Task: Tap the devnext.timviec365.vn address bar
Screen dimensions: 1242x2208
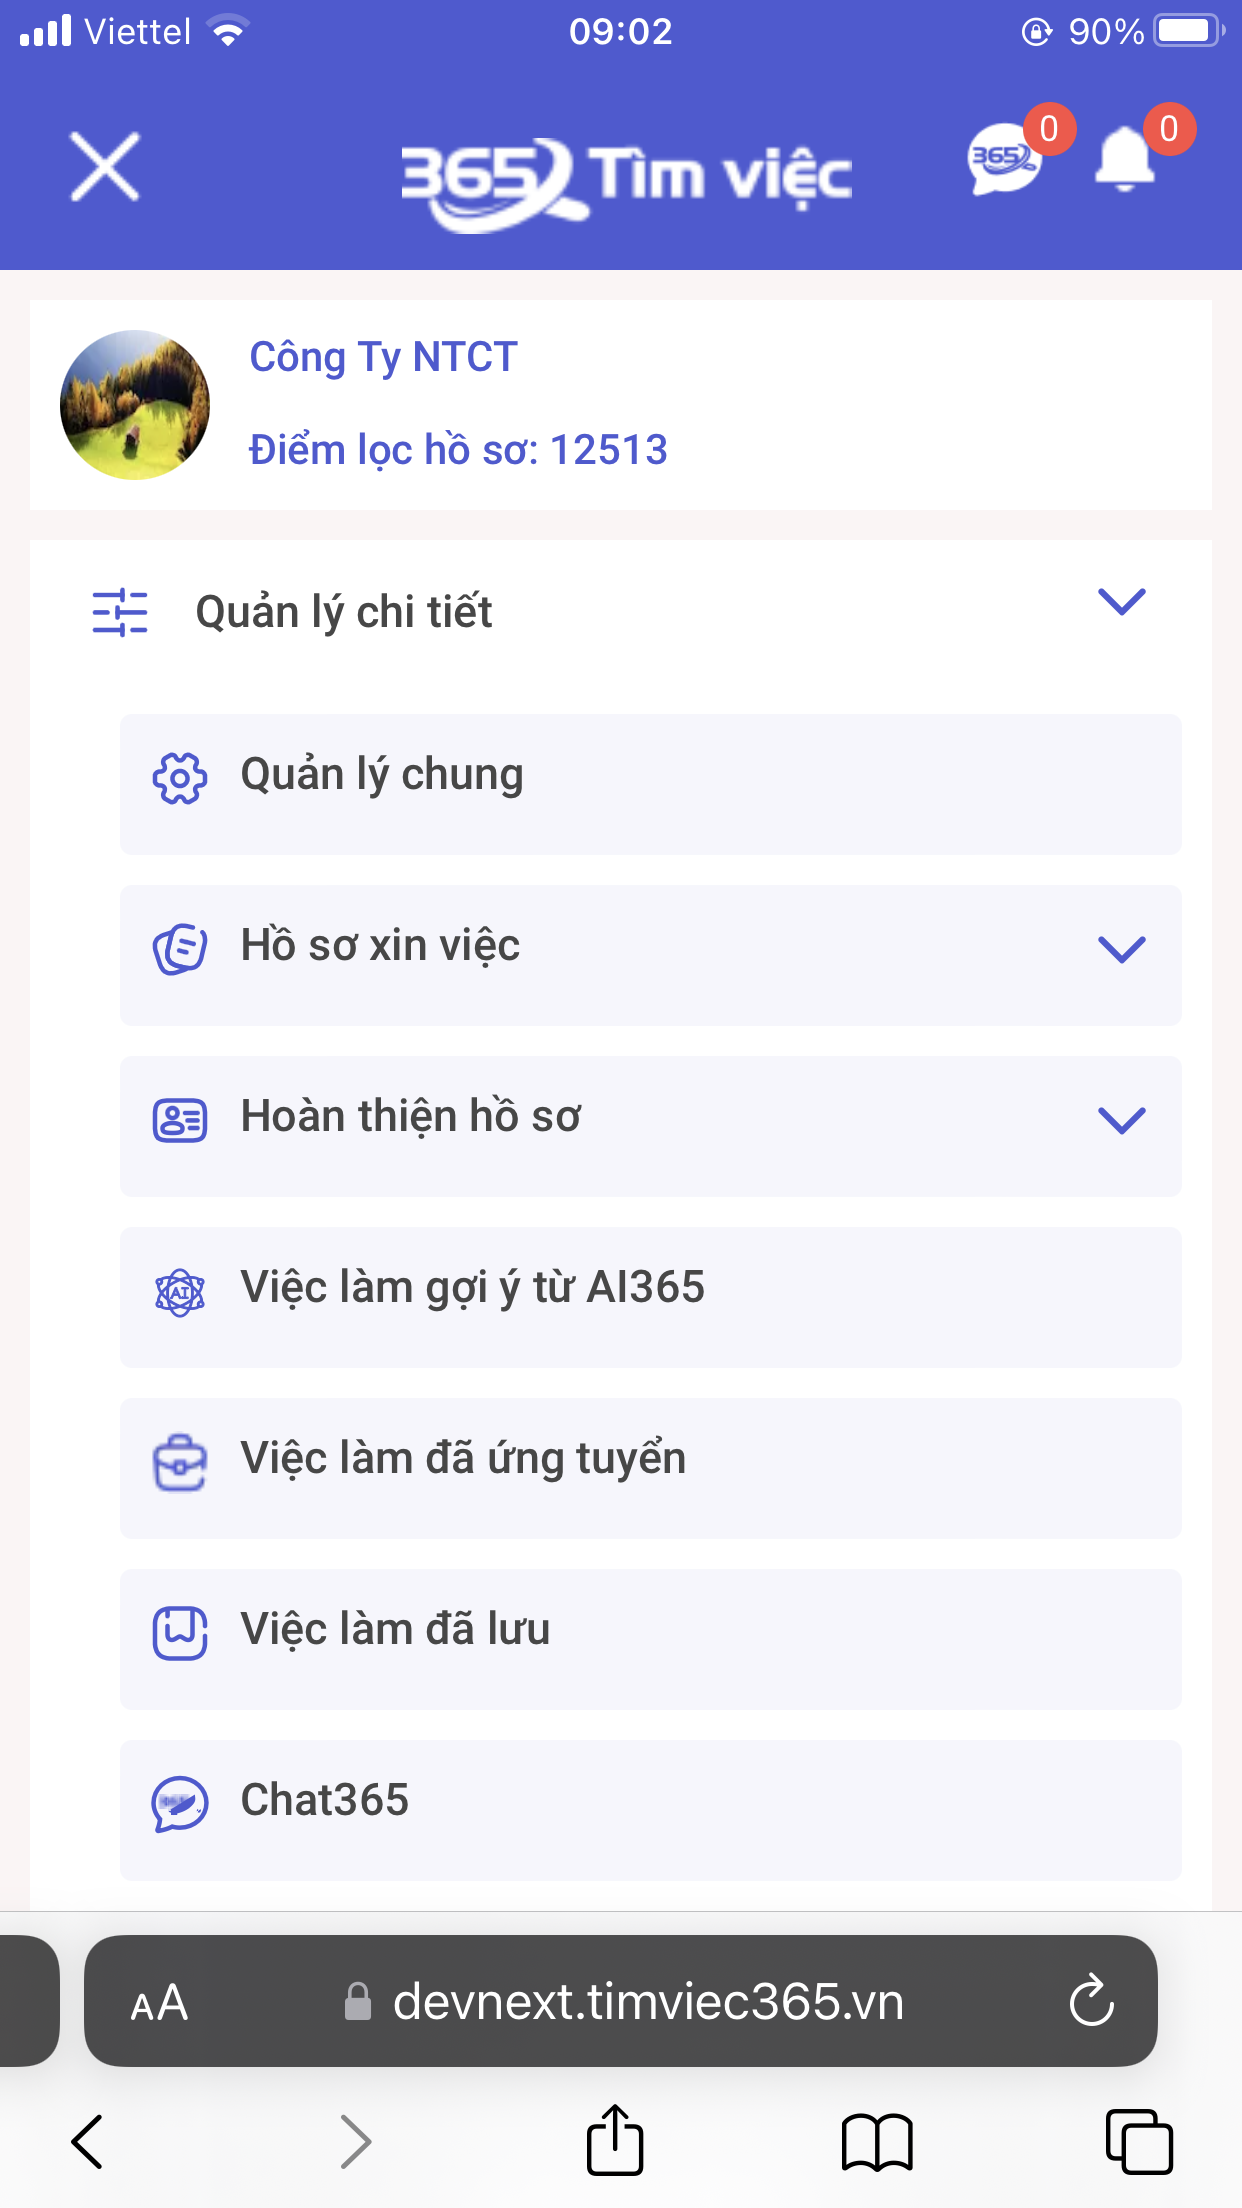Action: (x=621, y=2001)
